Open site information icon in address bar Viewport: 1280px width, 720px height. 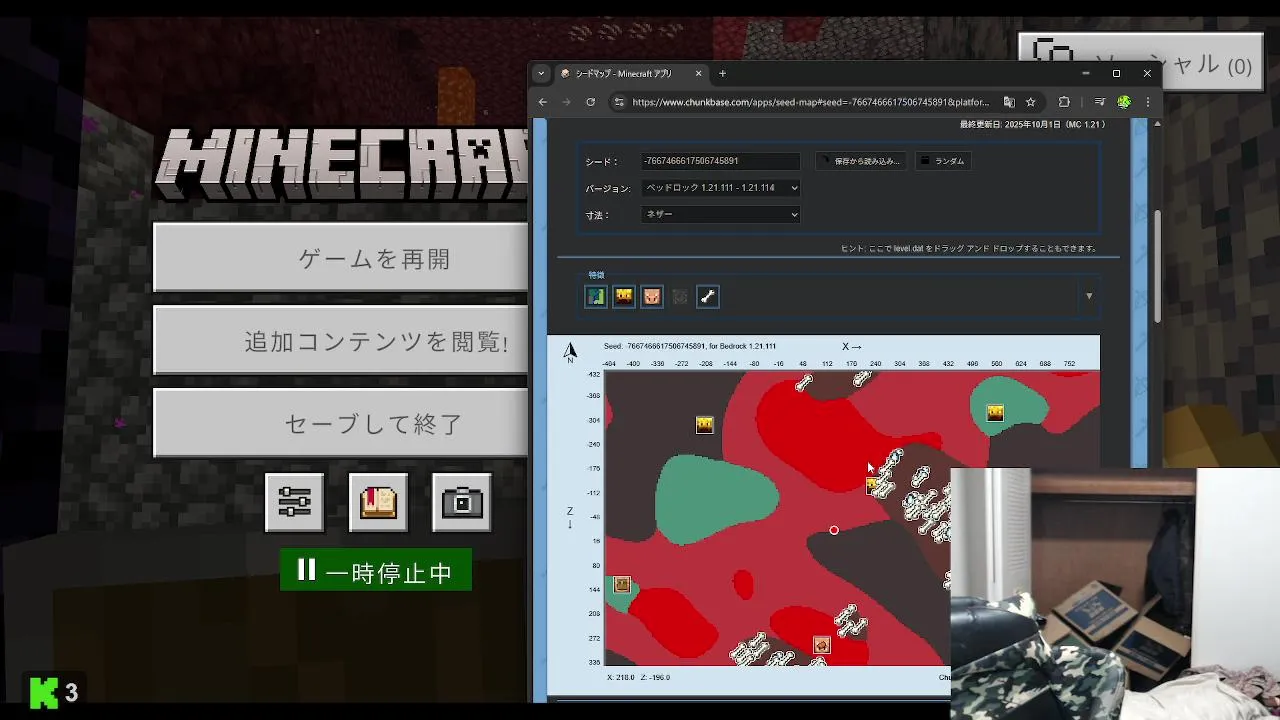pos(619,102)
